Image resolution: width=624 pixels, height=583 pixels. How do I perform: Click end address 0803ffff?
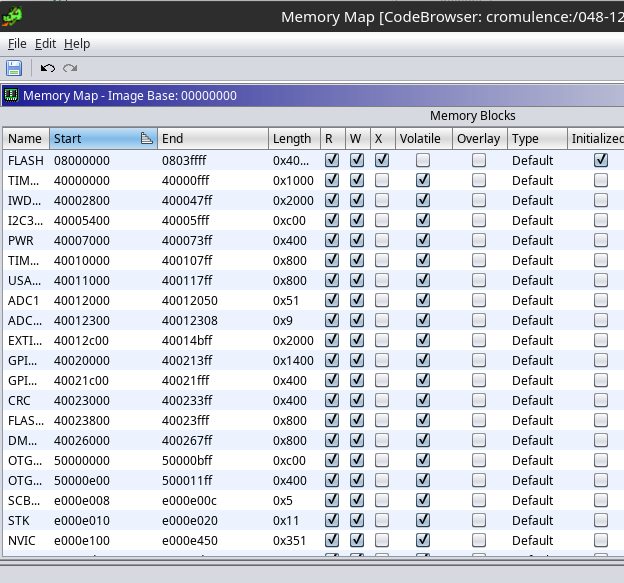click(184, 160)
